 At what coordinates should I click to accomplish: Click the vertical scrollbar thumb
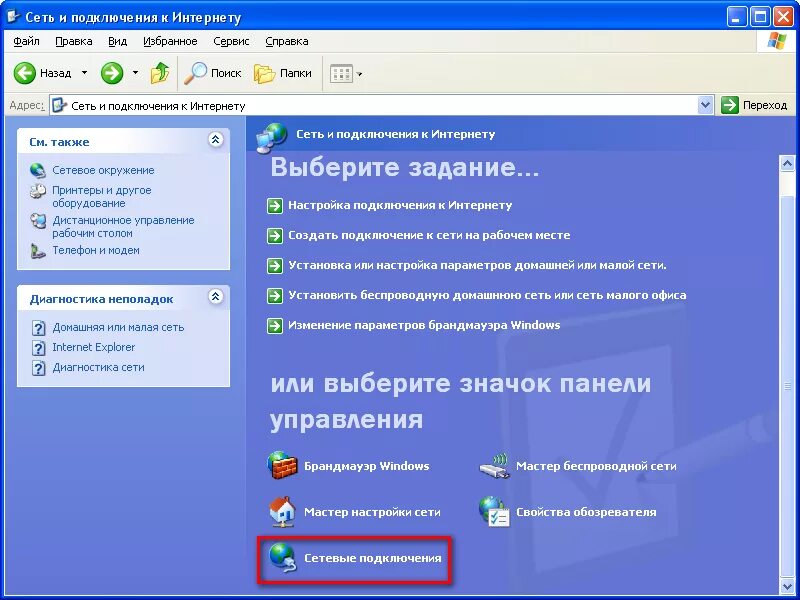[x=787, y=386]
